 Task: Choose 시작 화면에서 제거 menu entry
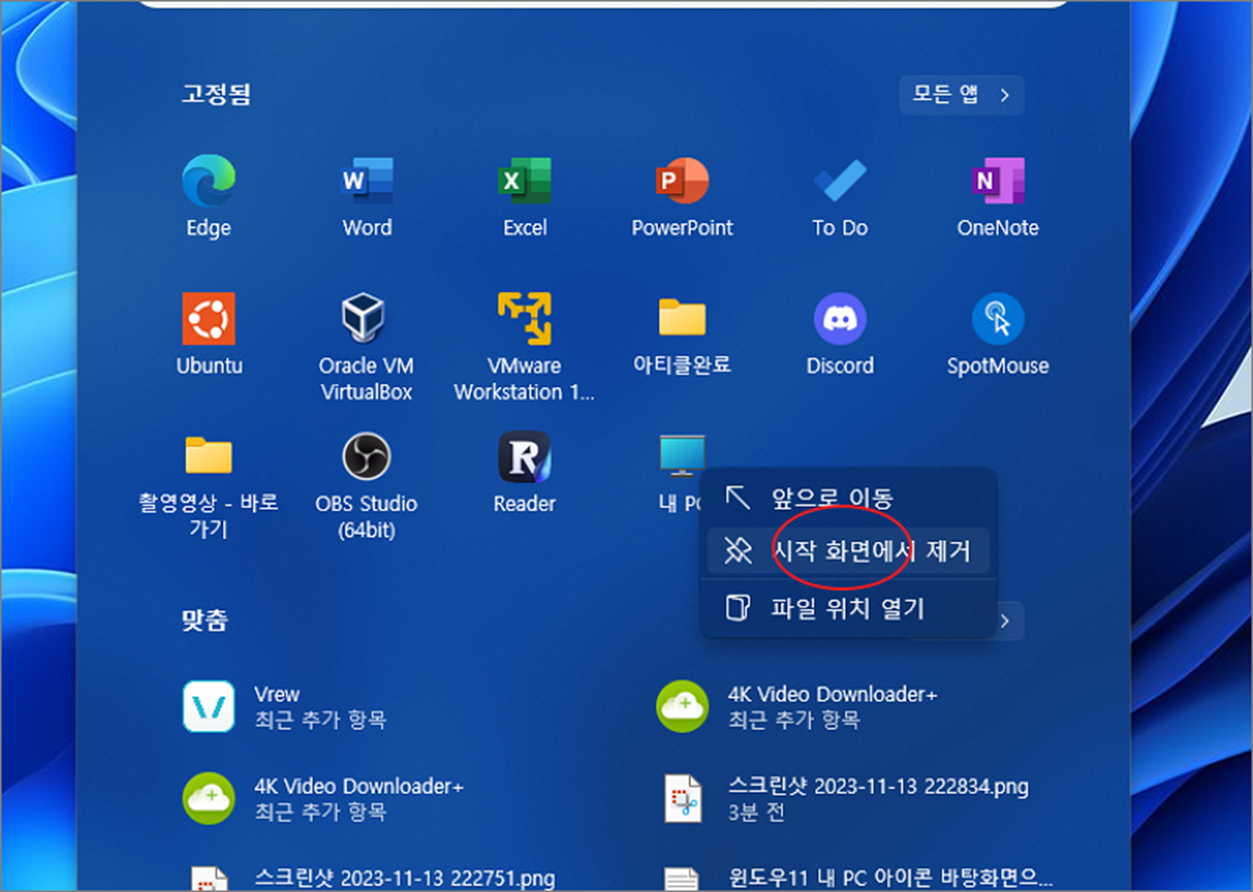coord(848,550)
